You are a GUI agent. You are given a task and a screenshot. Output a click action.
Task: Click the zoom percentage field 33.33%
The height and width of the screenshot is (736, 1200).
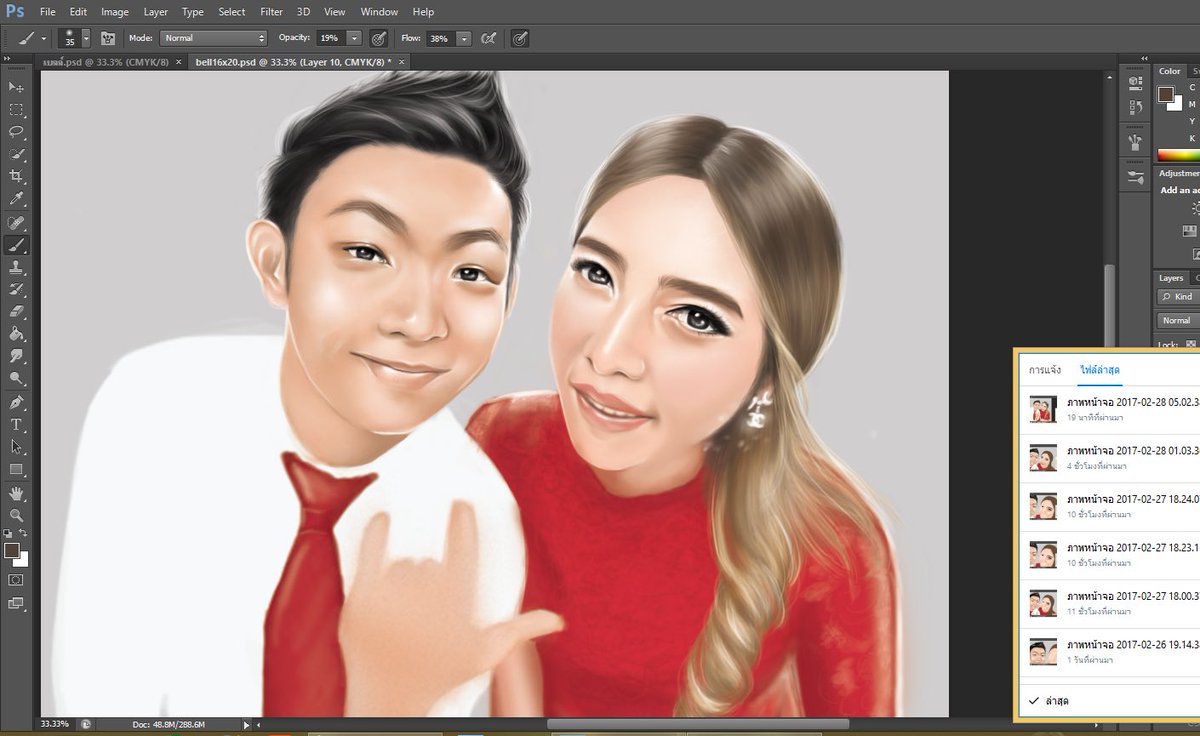(55, 724)
